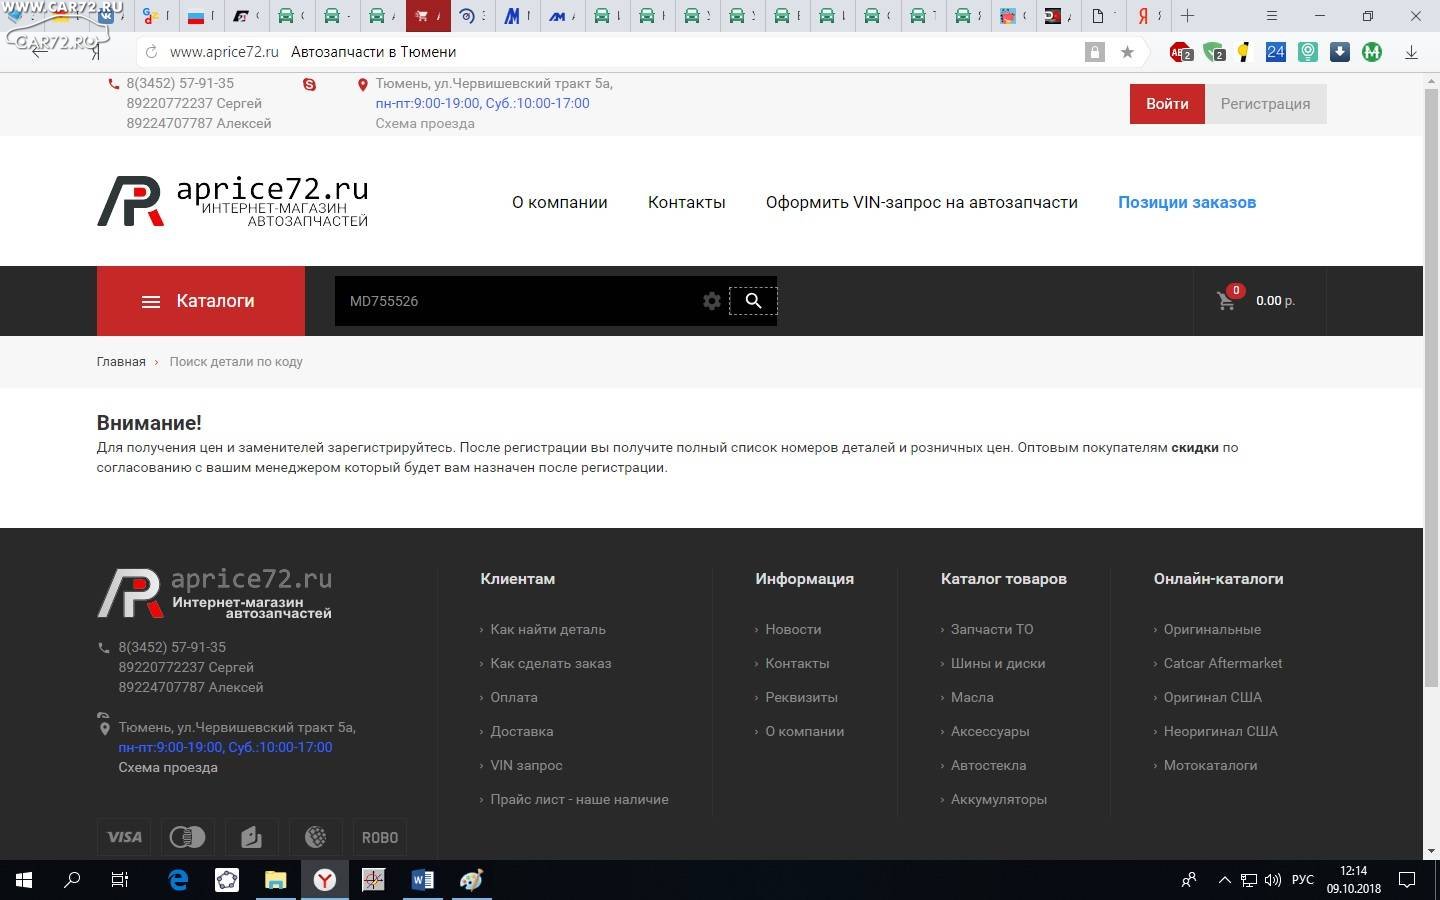The image size is (1440, 900).
Task: Open Запчасти ТО catalog link
Action: pyautogui.click(x=992, y=629)
